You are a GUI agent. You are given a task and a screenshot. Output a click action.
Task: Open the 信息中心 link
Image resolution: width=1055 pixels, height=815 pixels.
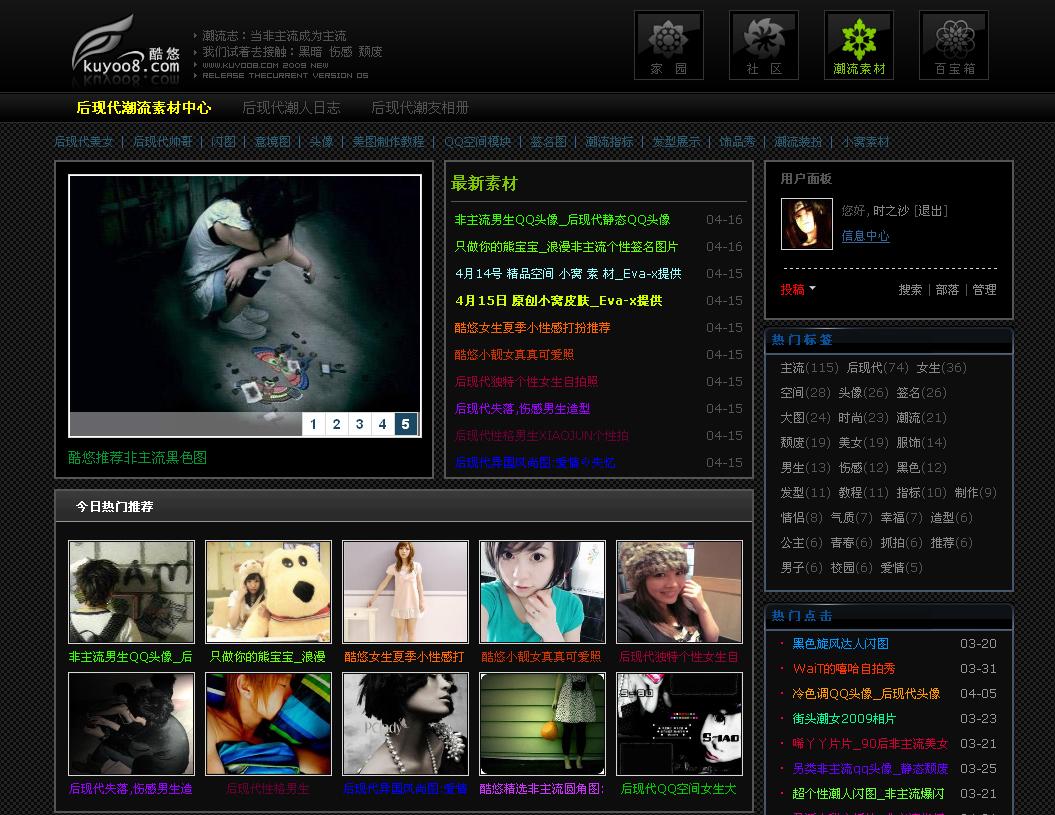[866, 236]
